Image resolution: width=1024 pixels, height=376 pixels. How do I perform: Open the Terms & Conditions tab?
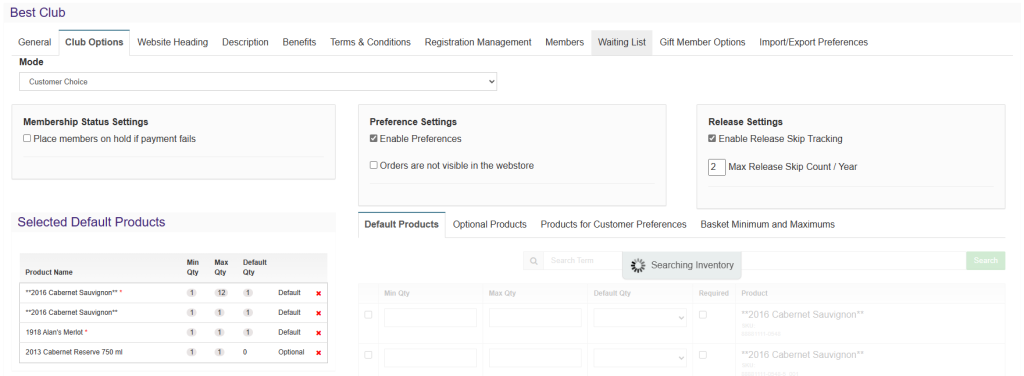[370, 42]
